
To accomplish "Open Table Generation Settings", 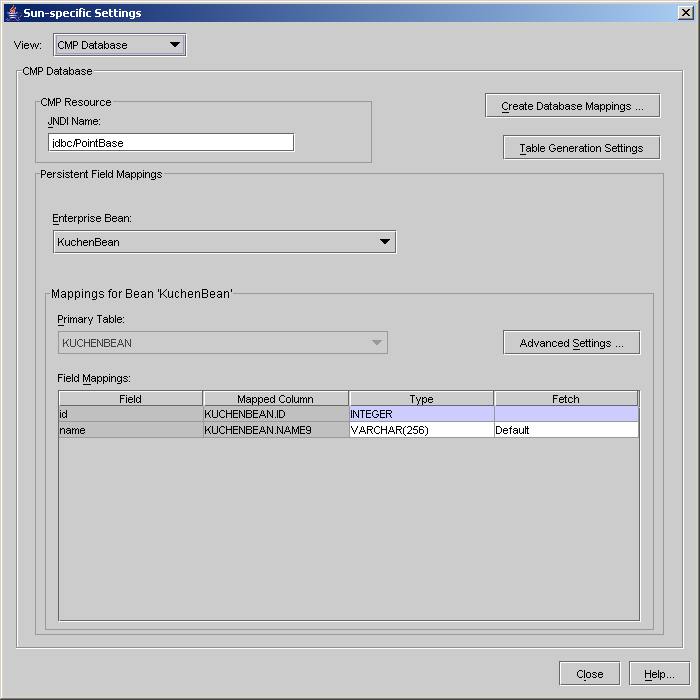I will coord(581,148).
